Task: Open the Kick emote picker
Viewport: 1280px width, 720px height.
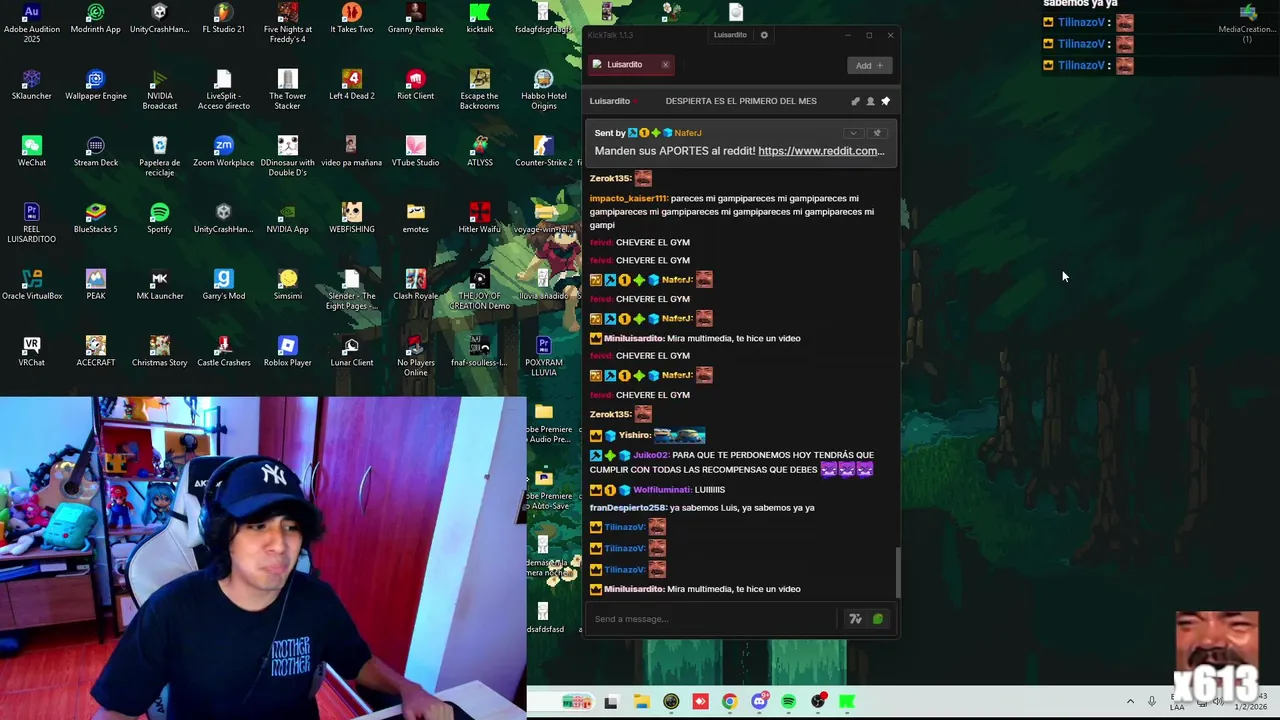Action: click(878, 619)
